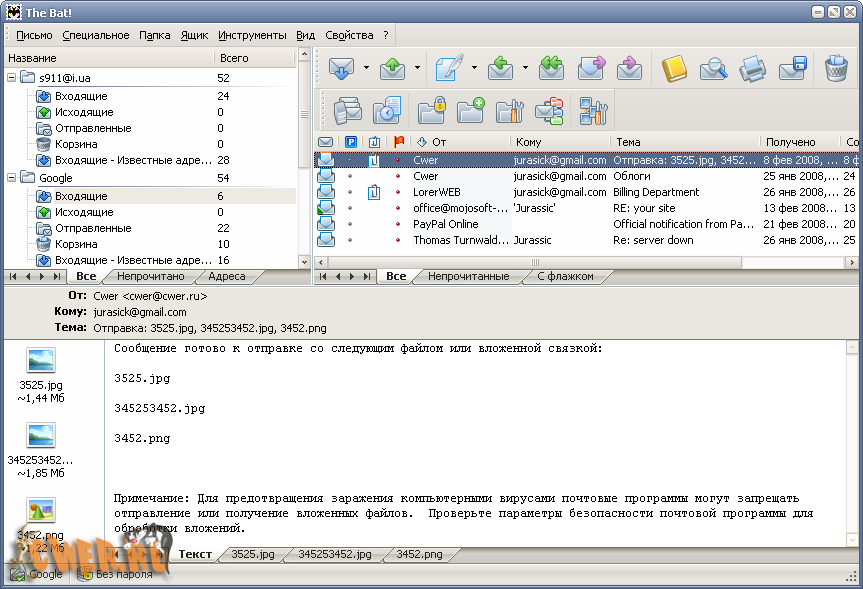Collapse the s911@i.ua account tree
This screenshot has height=589, width=863.
pos(13,77)
